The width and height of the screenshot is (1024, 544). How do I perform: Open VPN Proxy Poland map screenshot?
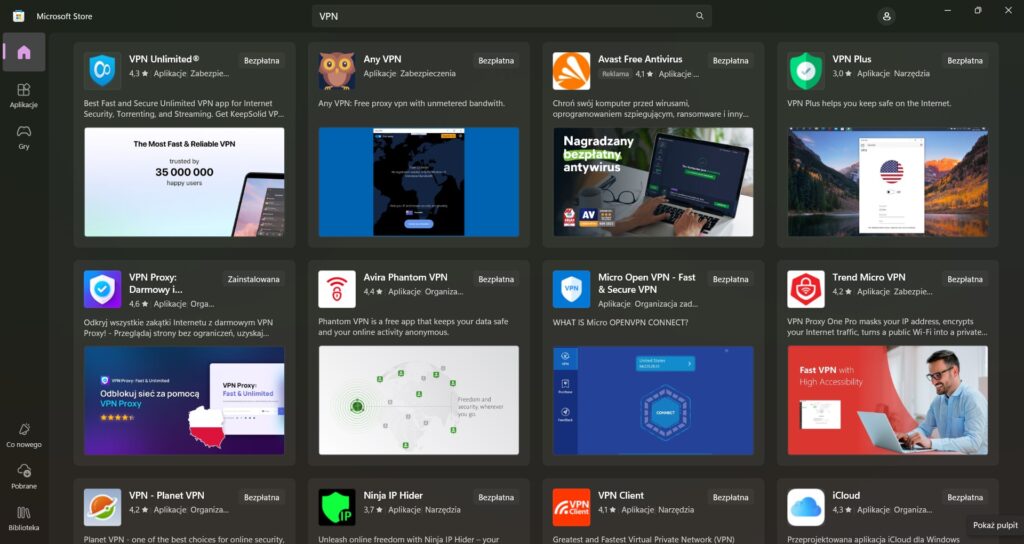pyautogui.click(x=184, y=400)
